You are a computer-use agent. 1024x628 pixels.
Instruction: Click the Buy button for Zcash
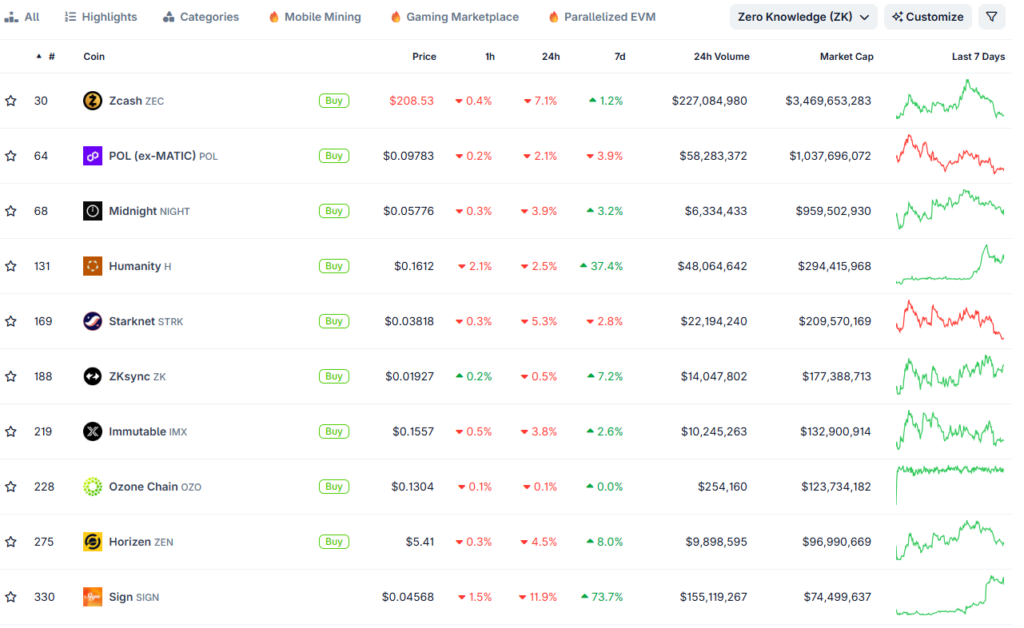pos(333,101)
